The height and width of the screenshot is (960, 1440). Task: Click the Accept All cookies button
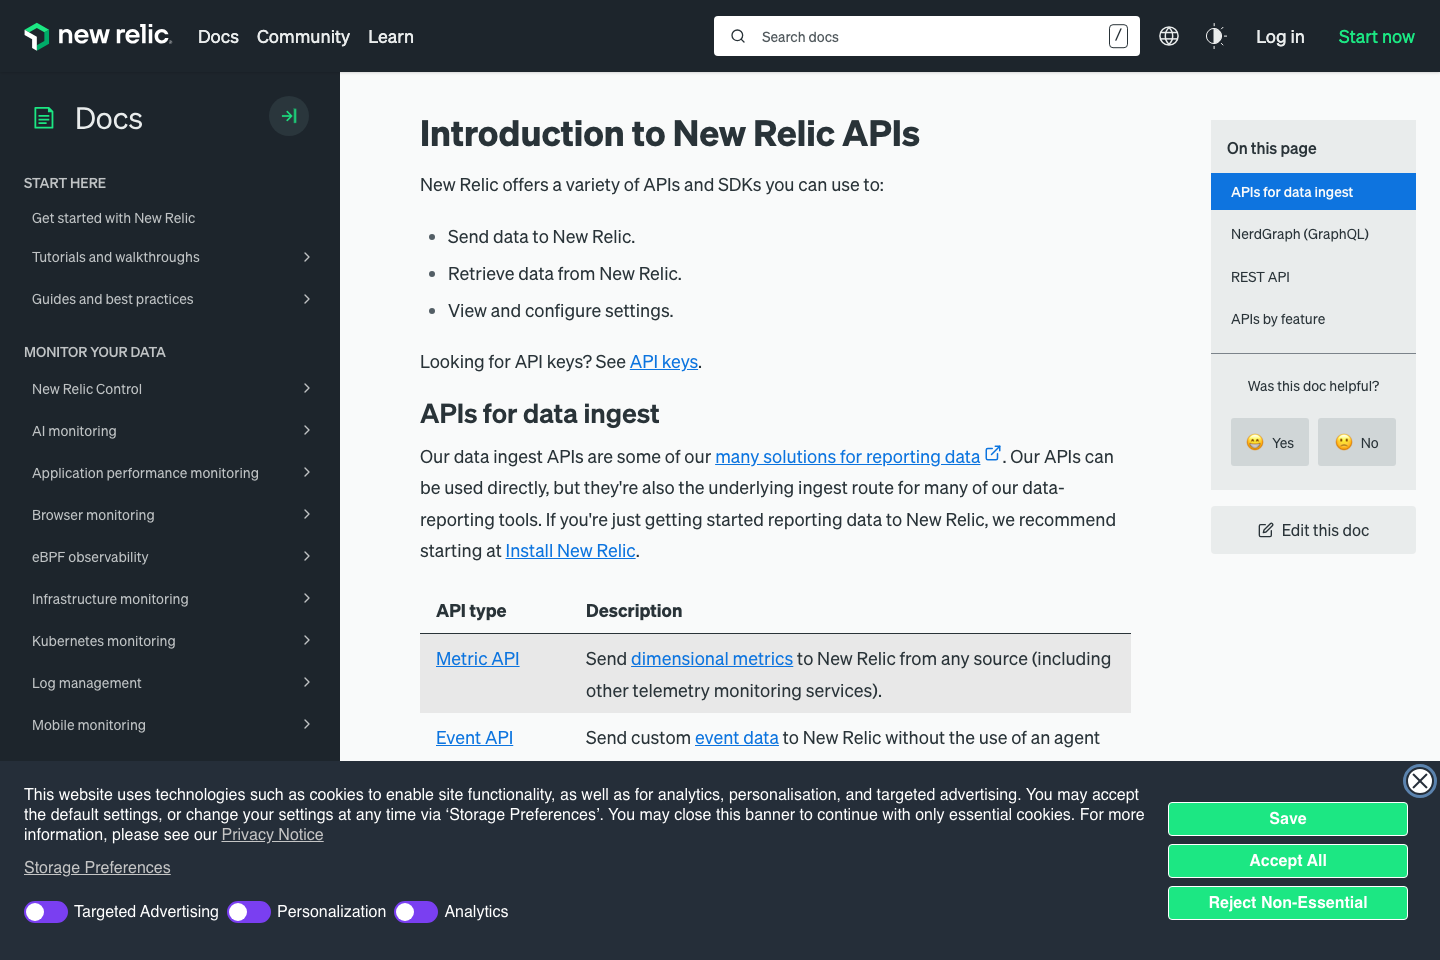pos(1288,860)
